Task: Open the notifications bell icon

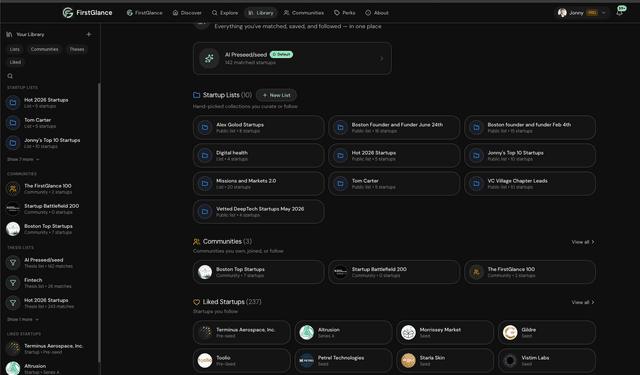Action: pyautogui.click(x=619, y=13)
